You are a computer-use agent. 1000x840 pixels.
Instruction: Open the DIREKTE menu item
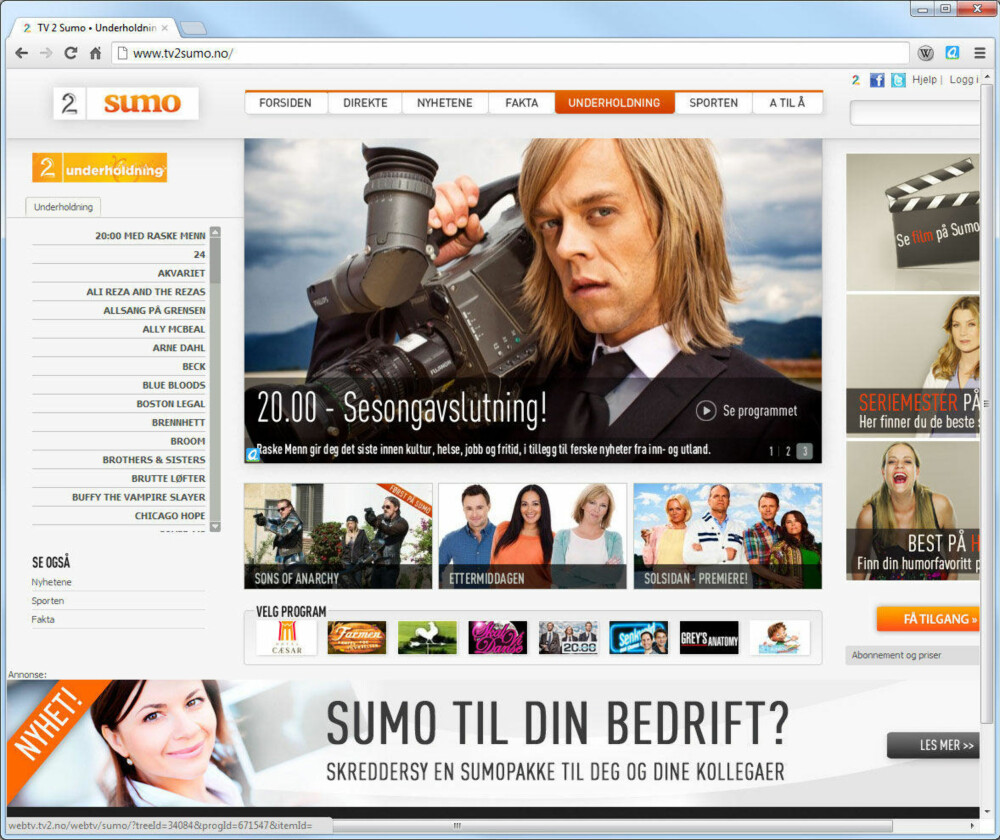pyautogui.click(x=365, y=103)
